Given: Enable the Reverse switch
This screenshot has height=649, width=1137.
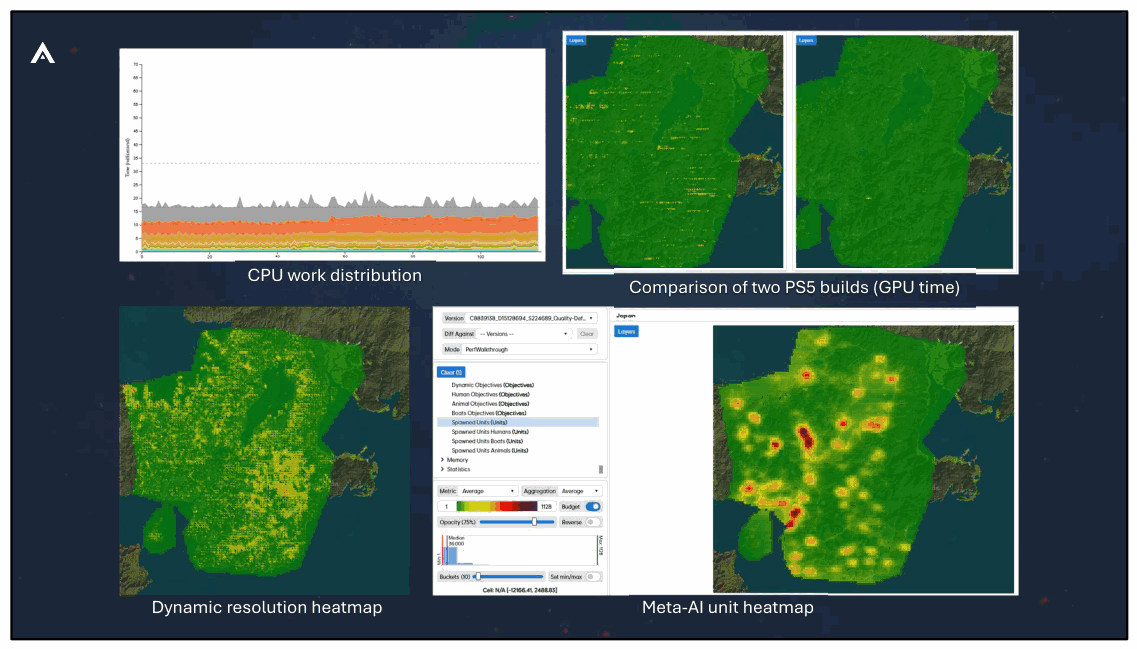Looking at the screenshot, I should (x=592, y=522).
